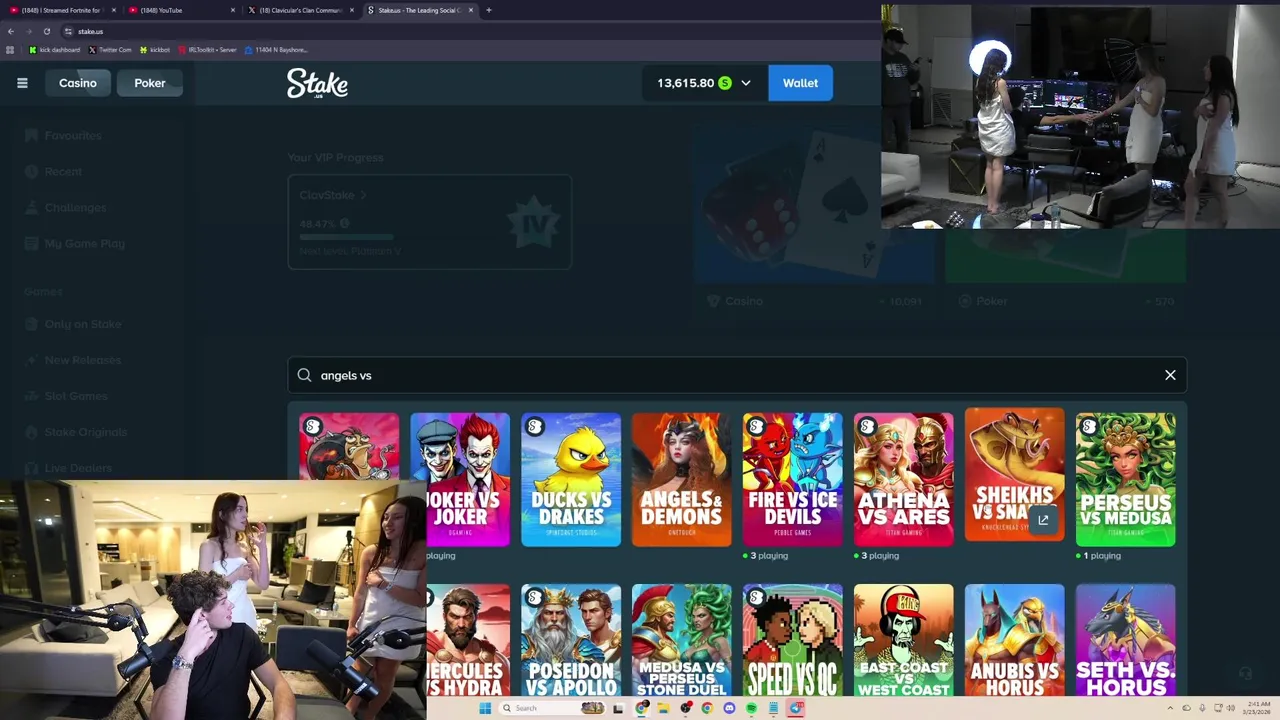Close the Stake.us browser tab
The width and height of the screenshot is (1280, 720).
tap(472, 10)
